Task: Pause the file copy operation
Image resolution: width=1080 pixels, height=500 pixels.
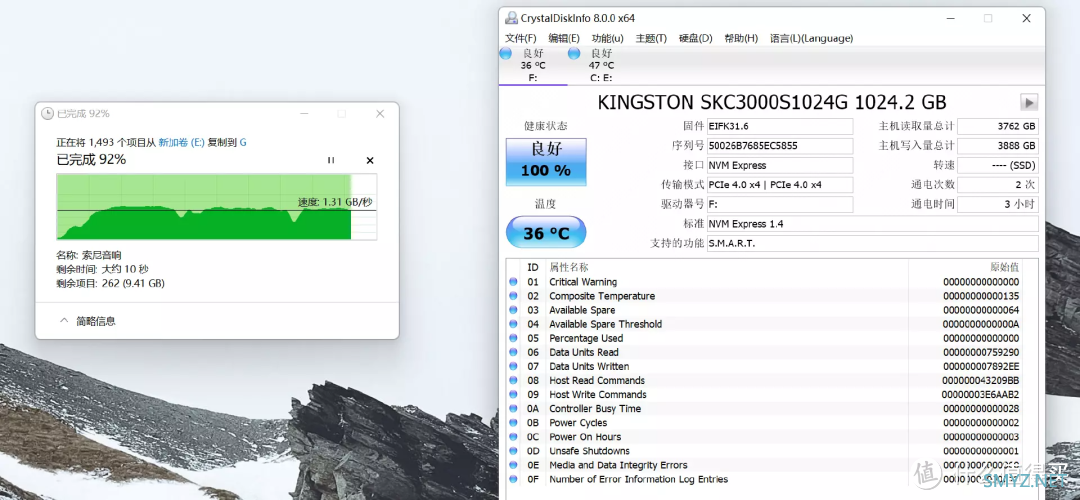Action: pyautogui.click(x=331, y=160)
